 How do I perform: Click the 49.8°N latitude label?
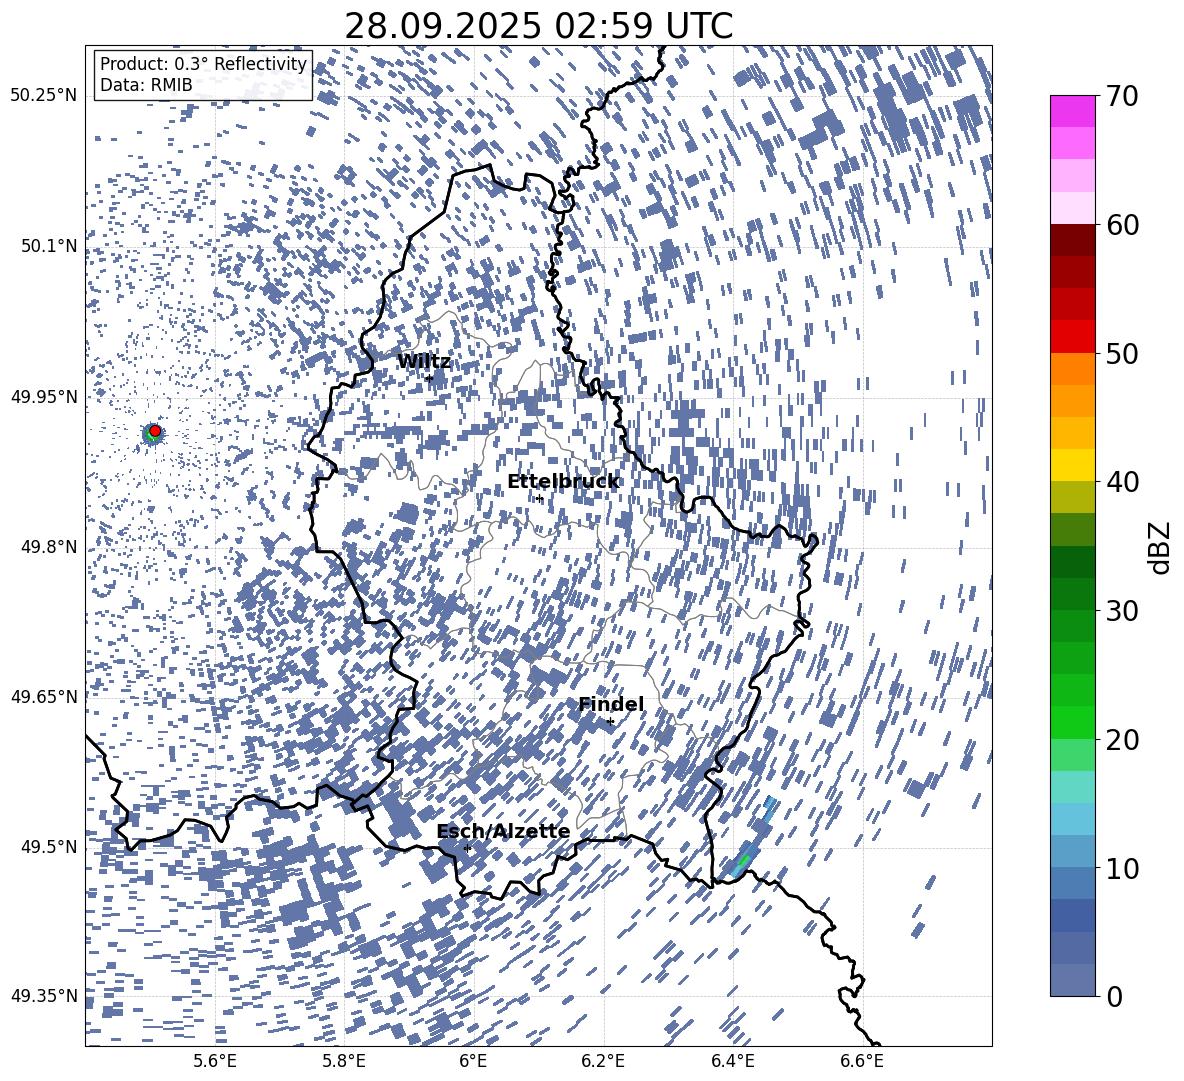(x=49, y=547)
